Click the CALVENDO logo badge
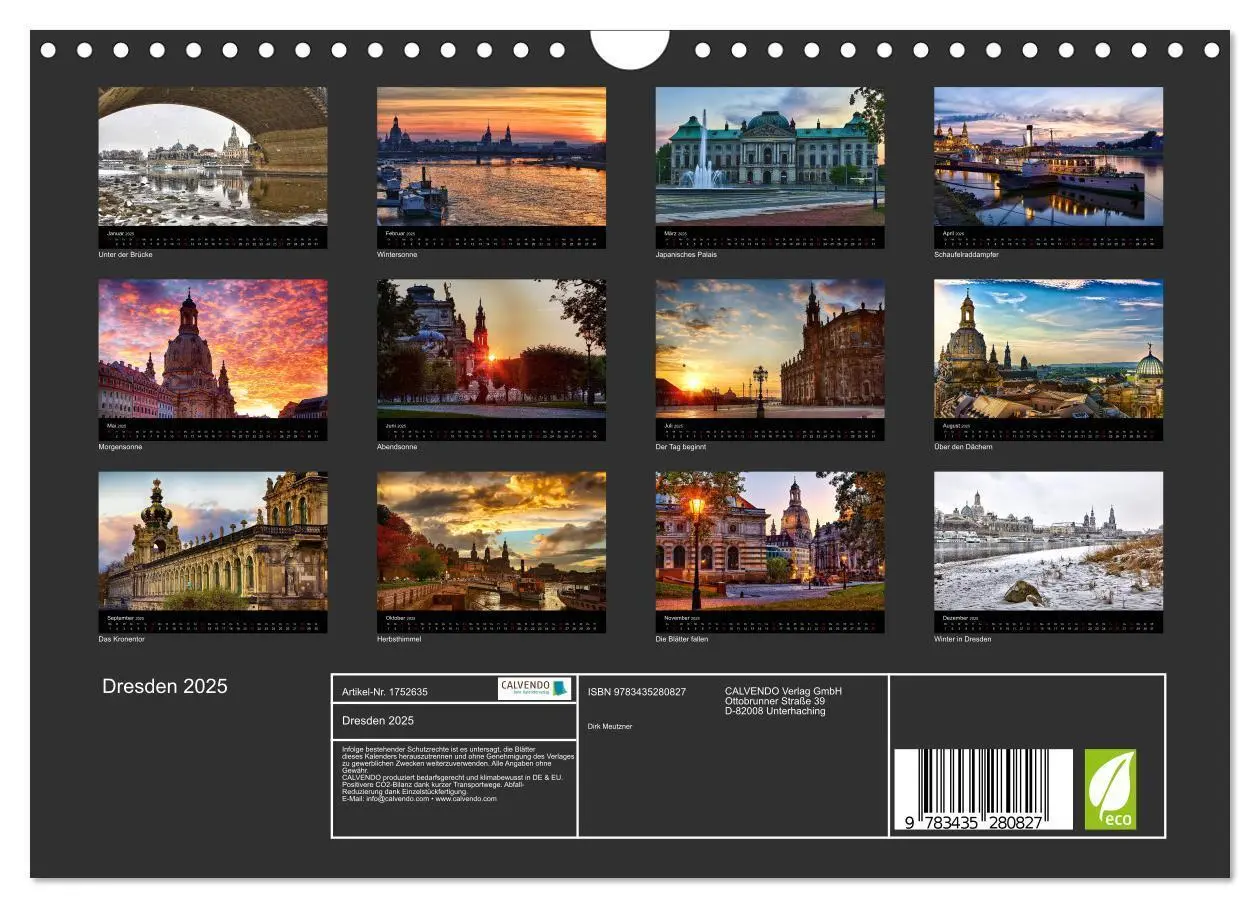Viewport: 1260px width, 908px height. [x=535, y=688]
